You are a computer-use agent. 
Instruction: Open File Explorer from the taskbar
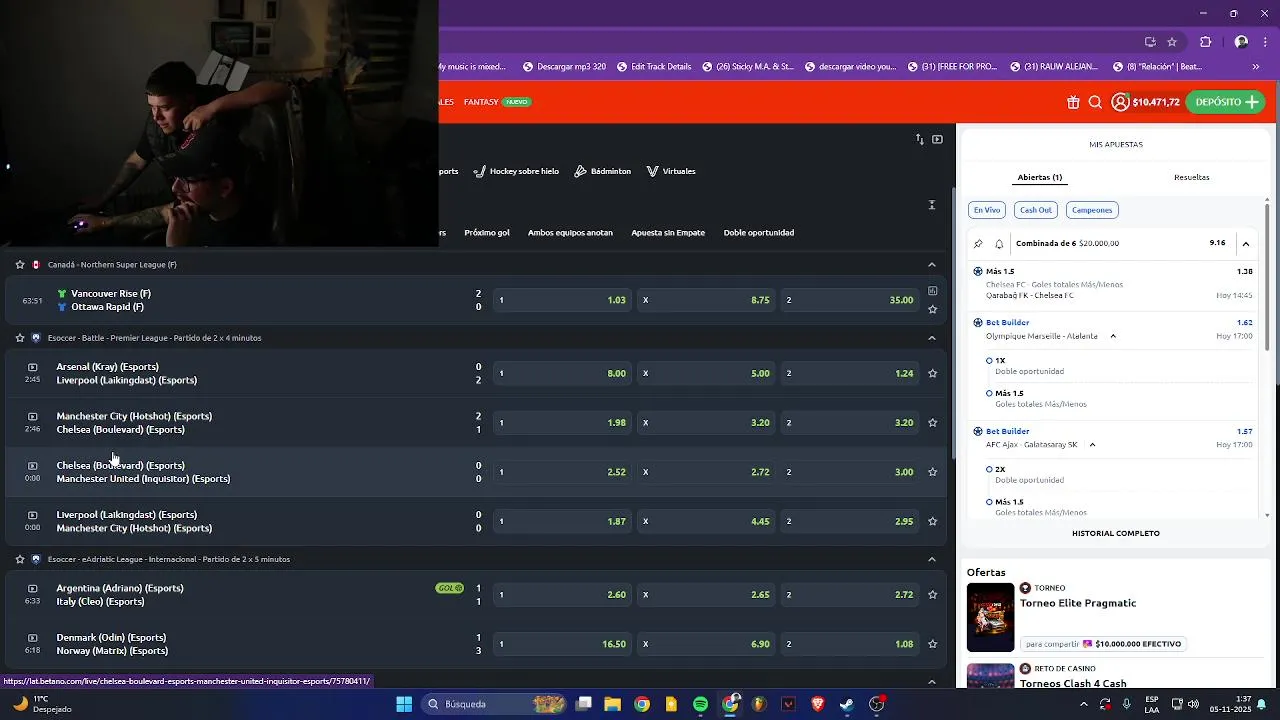pyautogui.click(x=612, y=704)
